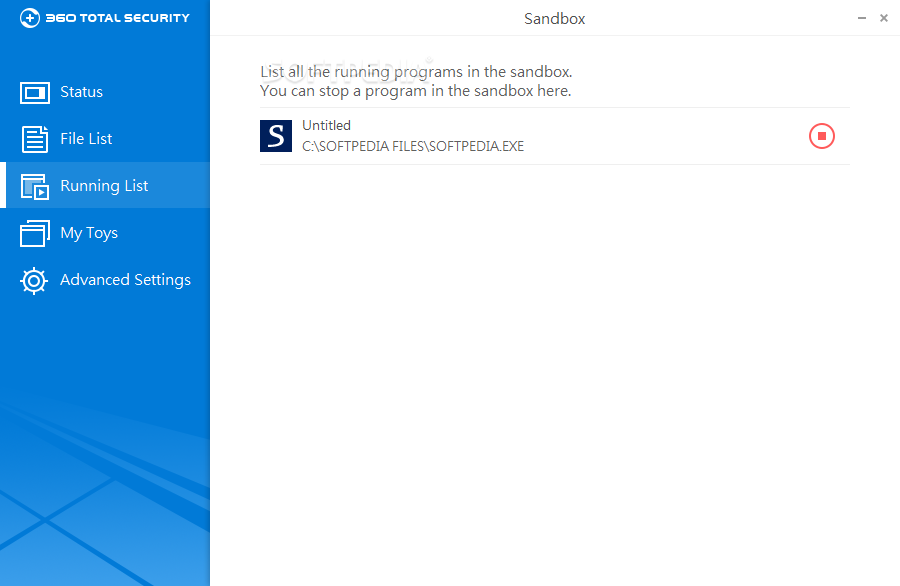The width and height of the screenshot is (900, 586).
Task: Close the Sandbox window
Action: click(x=884, y=18)
